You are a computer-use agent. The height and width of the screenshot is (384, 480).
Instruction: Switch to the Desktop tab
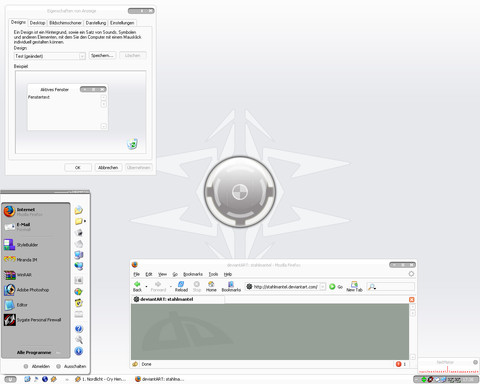click(x=37, y=23)
